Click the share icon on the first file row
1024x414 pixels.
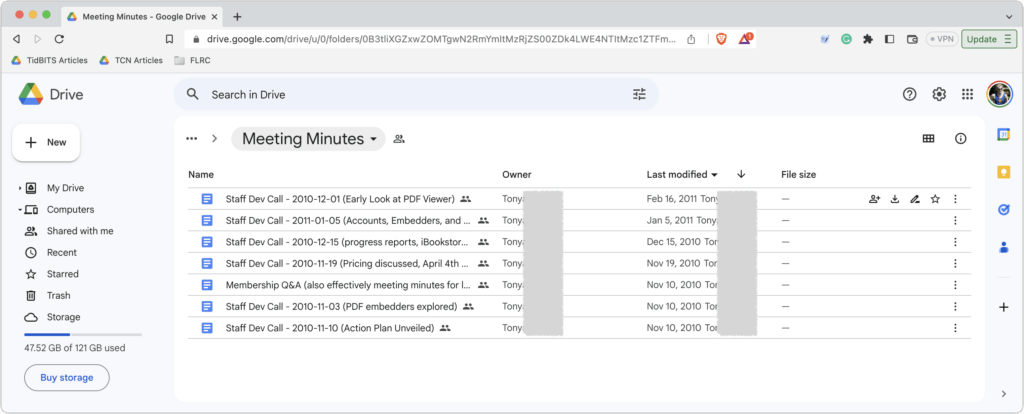click(x=874, y=199)
